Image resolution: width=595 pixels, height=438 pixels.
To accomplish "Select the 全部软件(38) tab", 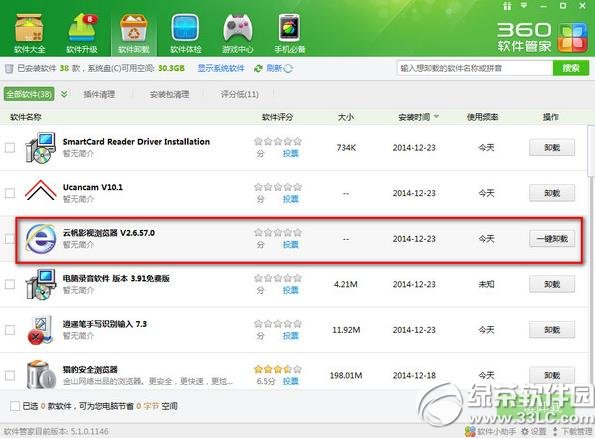I will point(29,94).
